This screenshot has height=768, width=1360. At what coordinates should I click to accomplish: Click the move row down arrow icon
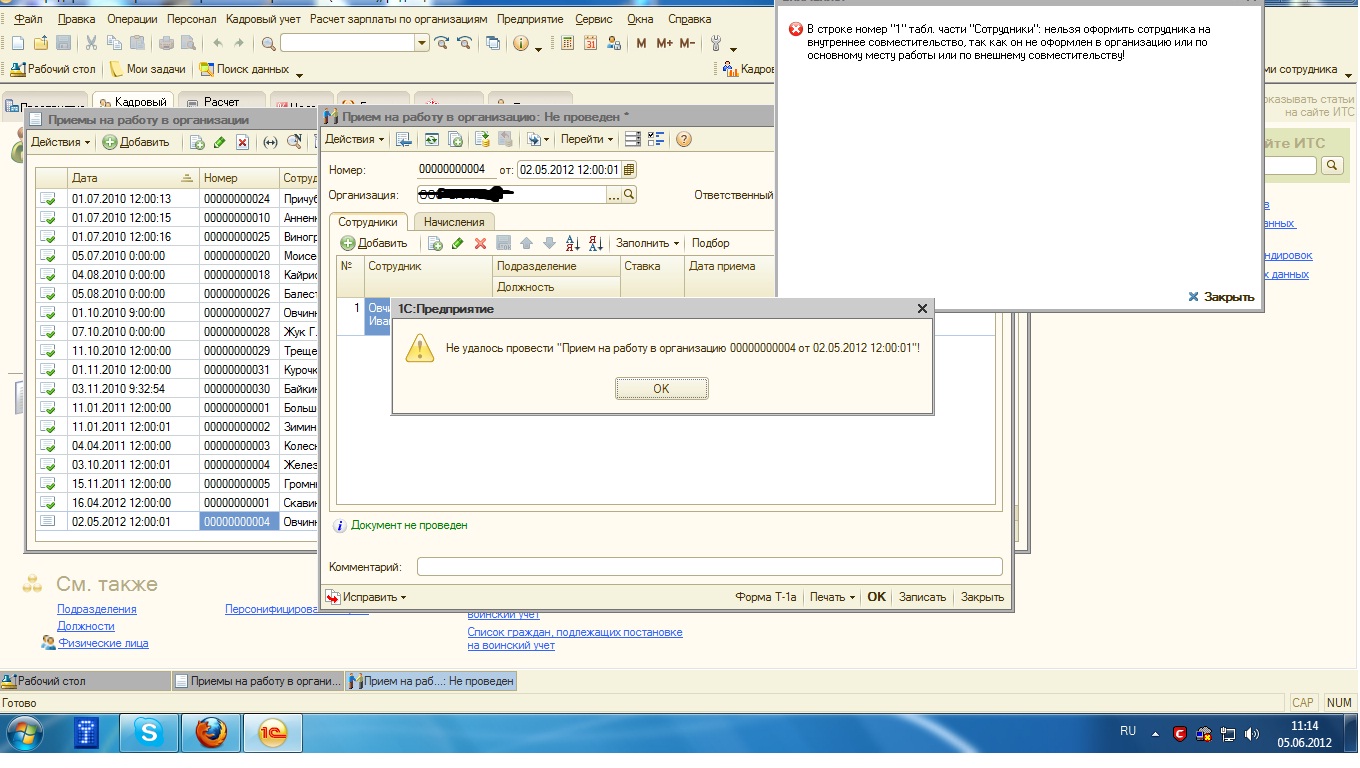pos(549,243)
